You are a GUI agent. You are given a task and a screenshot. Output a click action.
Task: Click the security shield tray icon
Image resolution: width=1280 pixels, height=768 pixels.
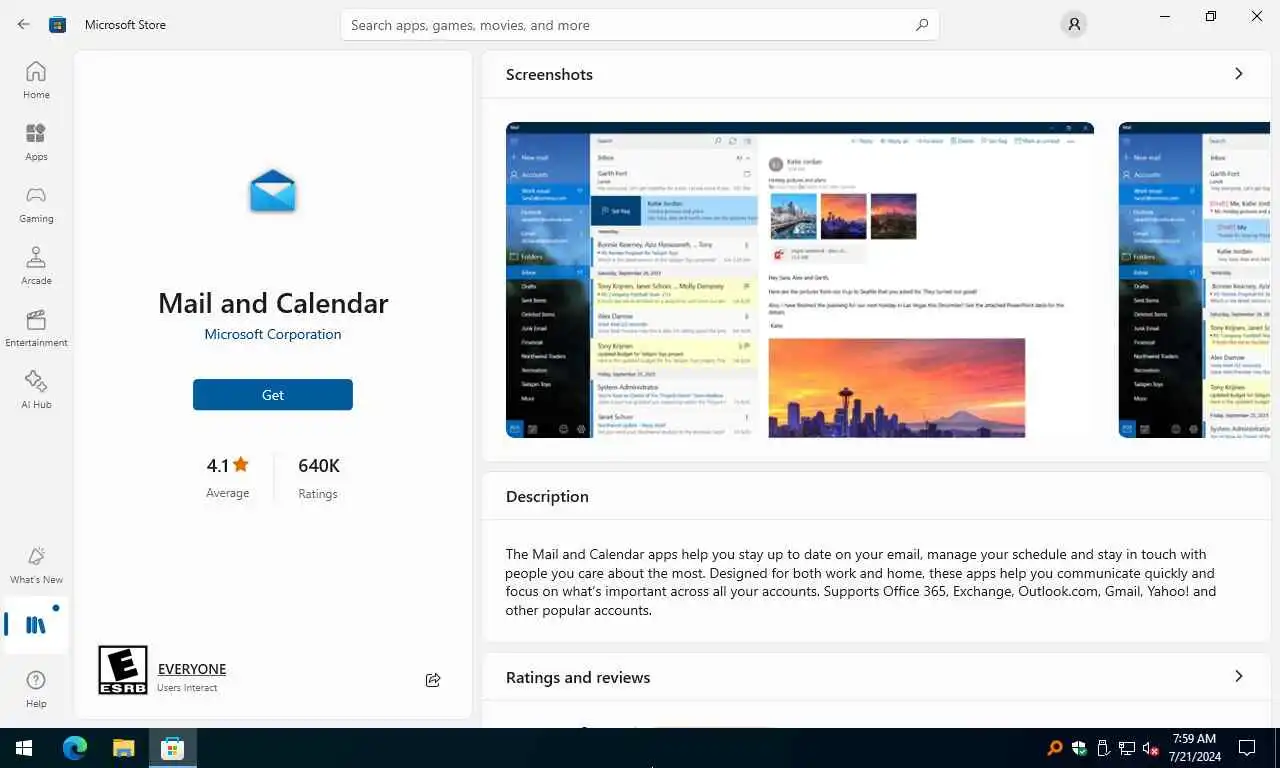(x=1079, y=748)
